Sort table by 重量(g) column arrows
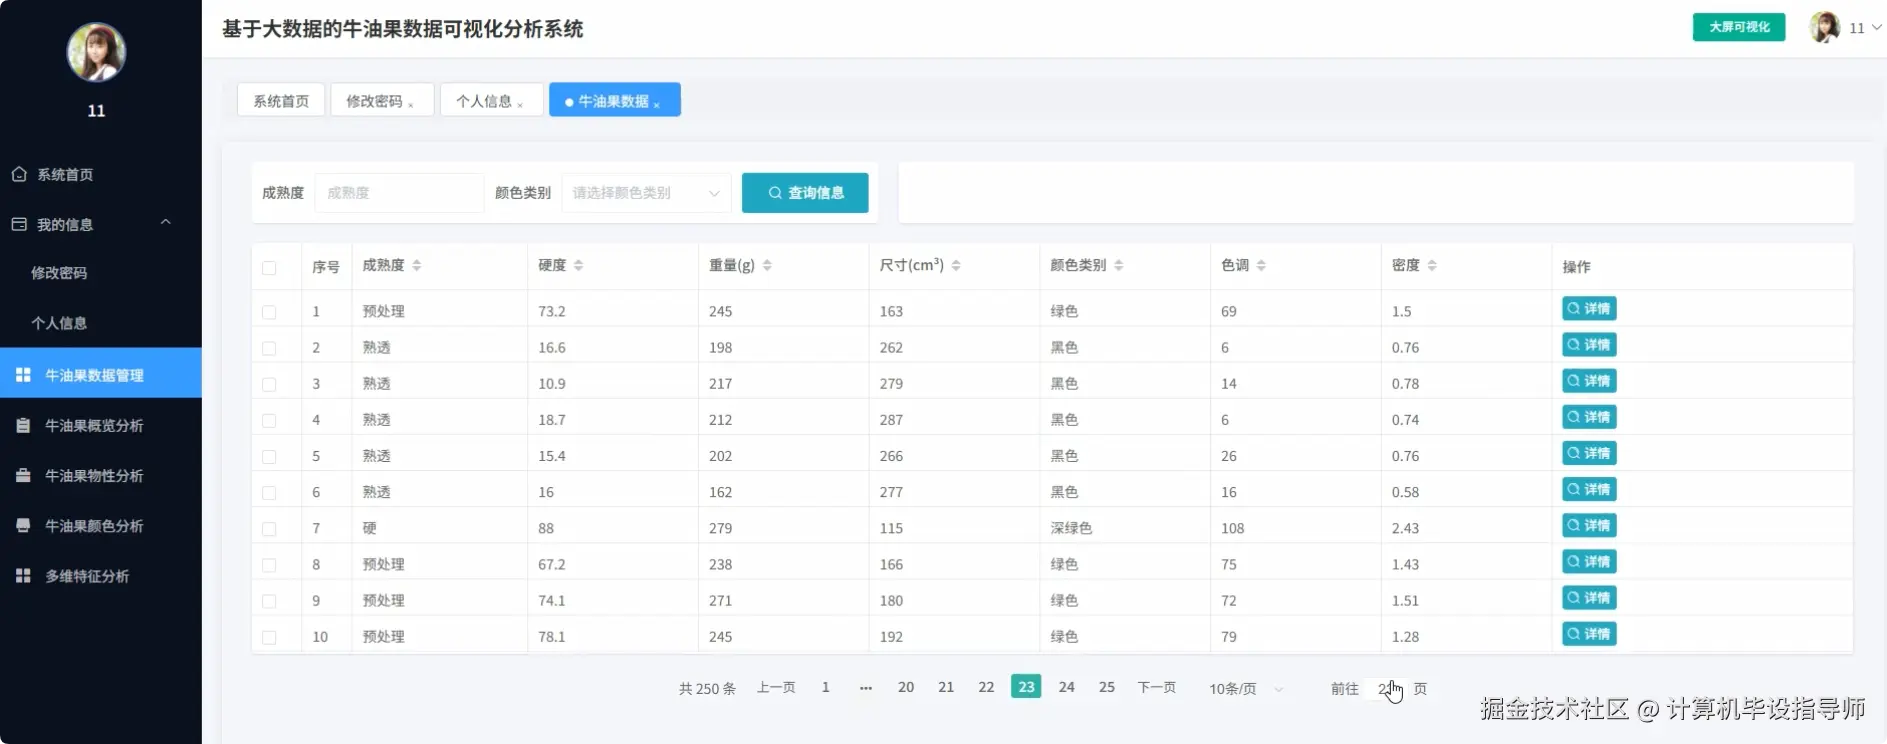 (767, 265)
